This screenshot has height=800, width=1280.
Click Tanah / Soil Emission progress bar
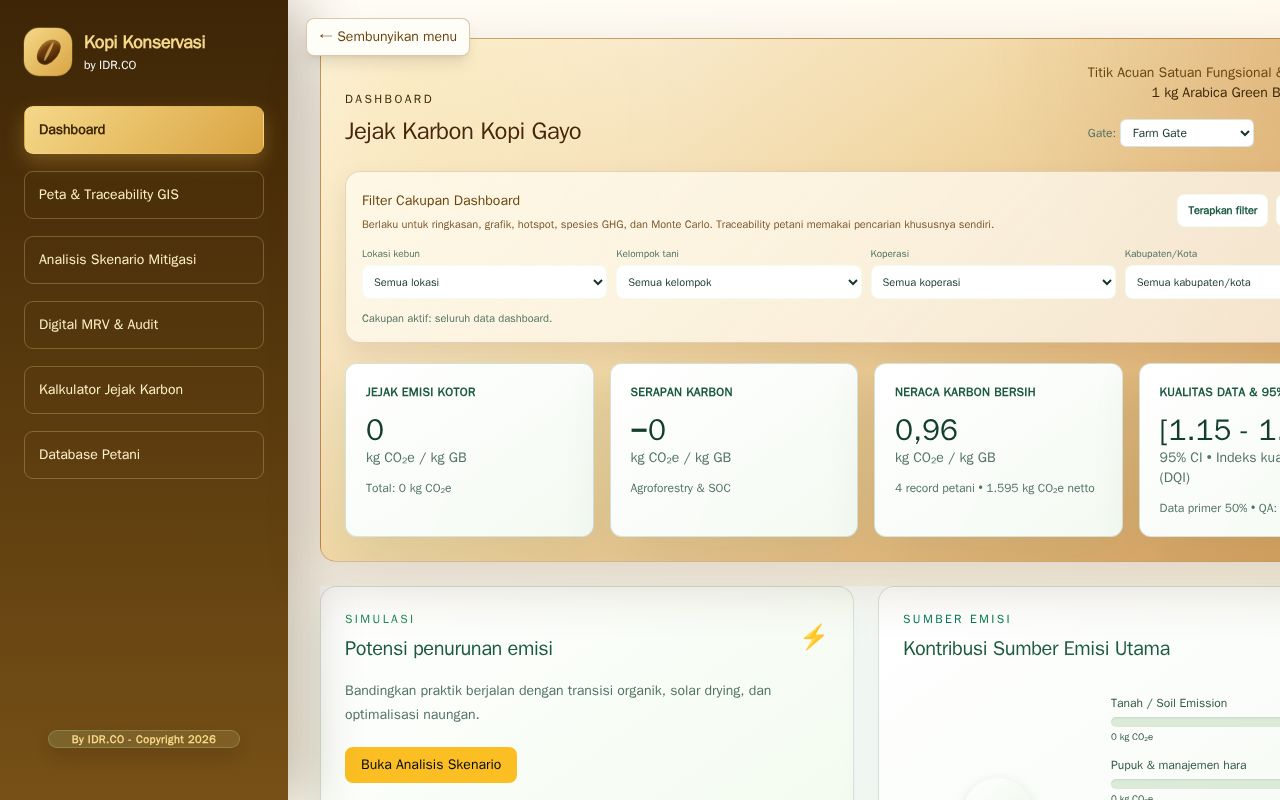(1195, 721)
